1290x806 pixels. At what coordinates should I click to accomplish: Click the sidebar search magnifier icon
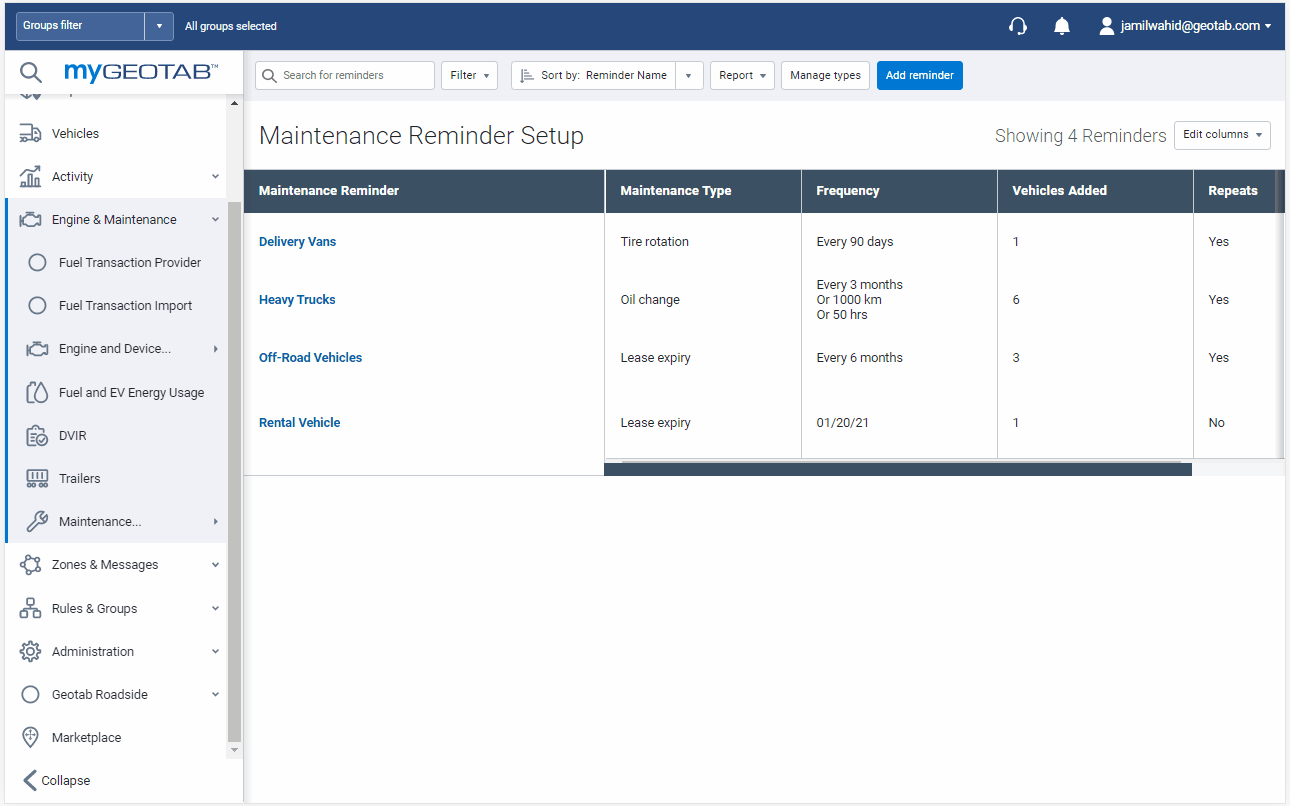[31, 73]
